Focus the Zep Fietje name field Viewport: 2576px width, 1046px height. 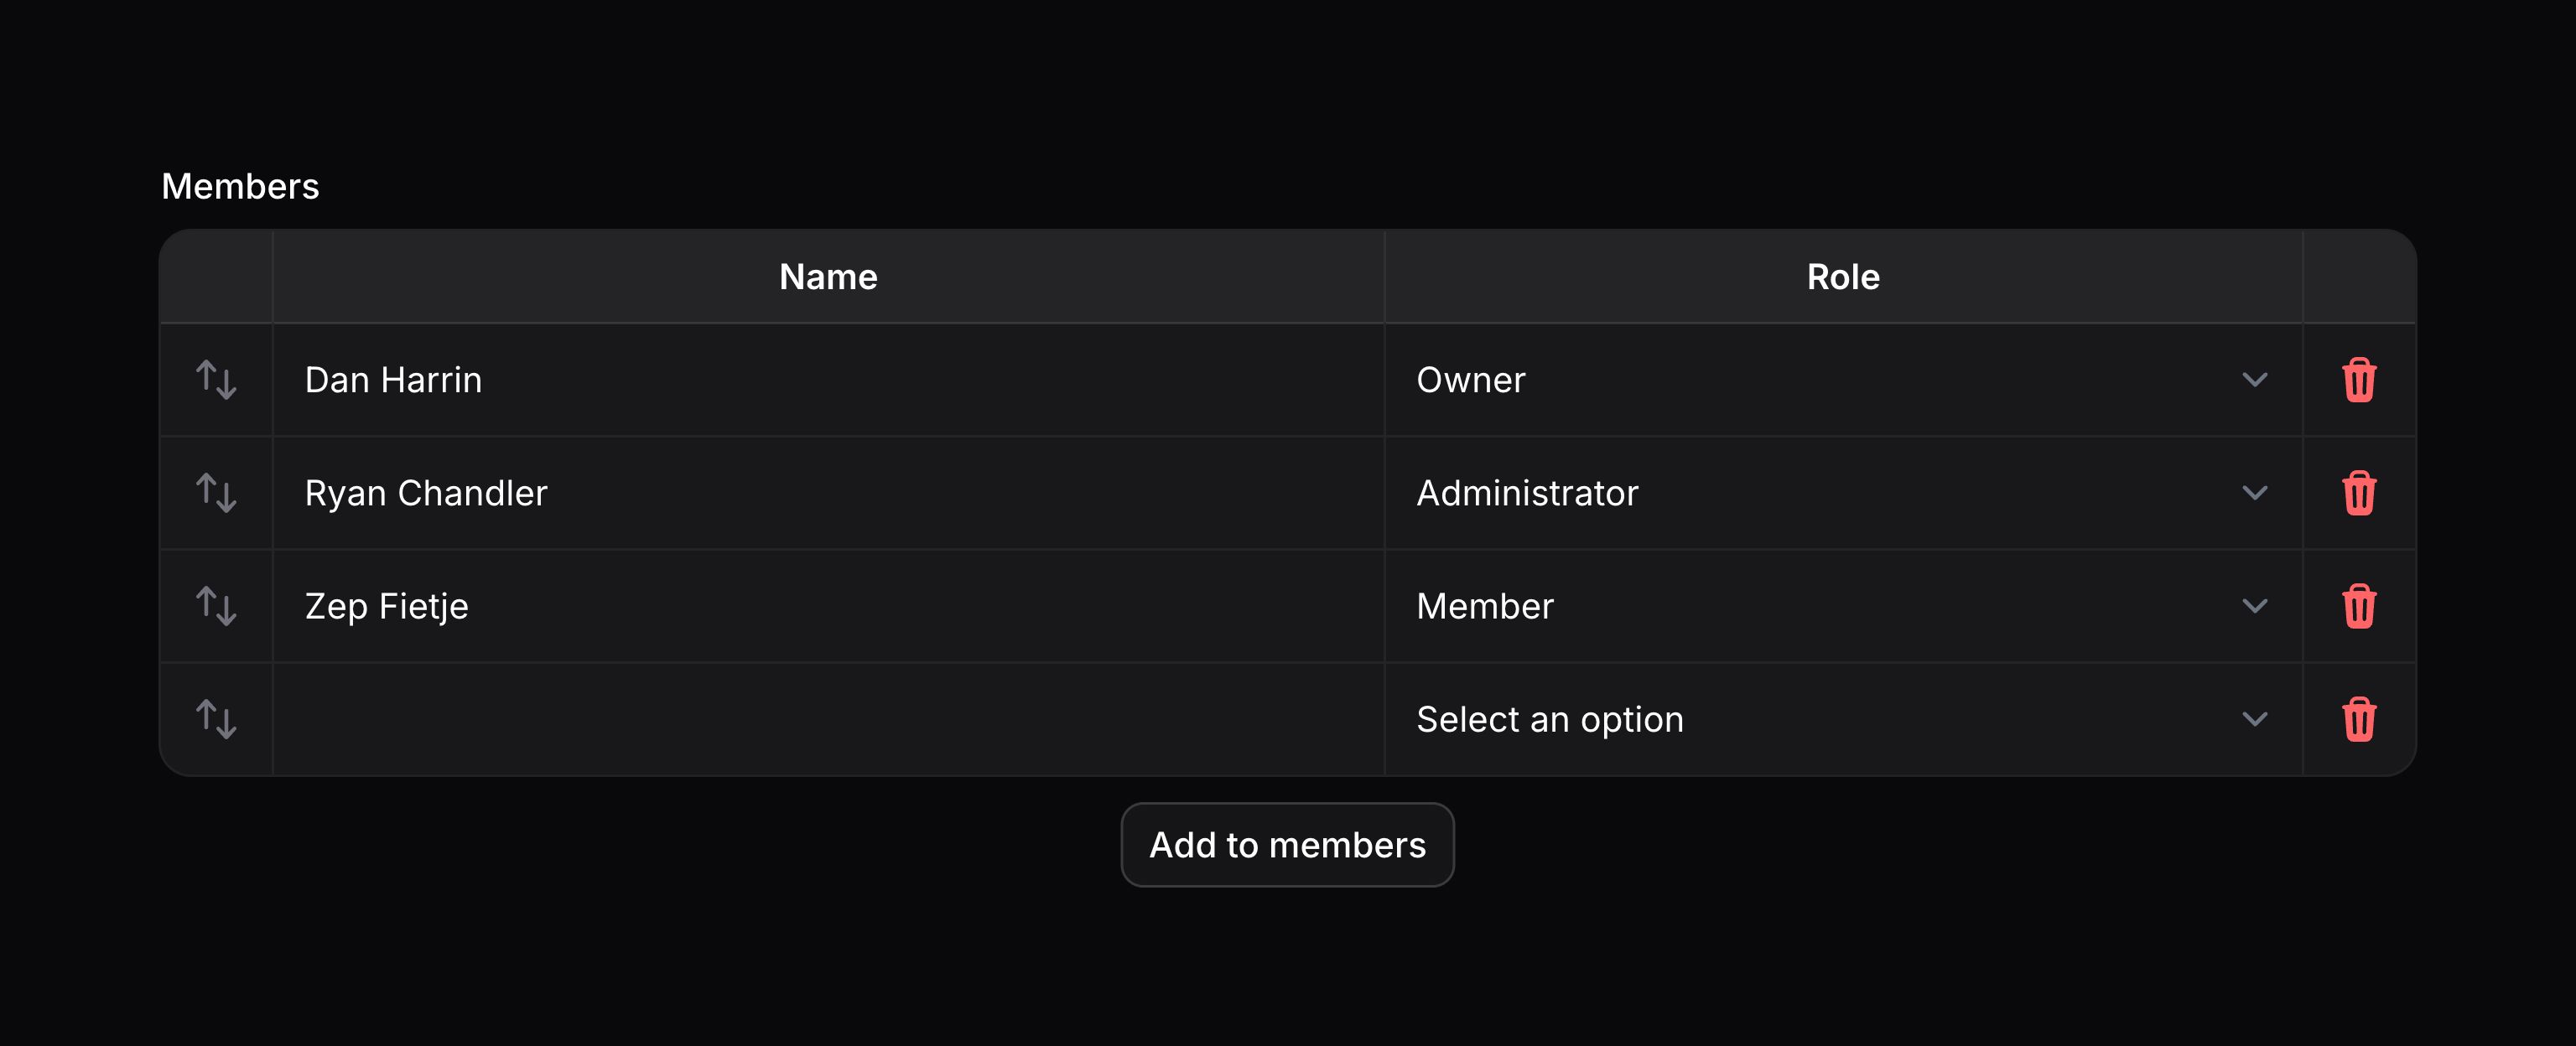(x=828, y=606)
